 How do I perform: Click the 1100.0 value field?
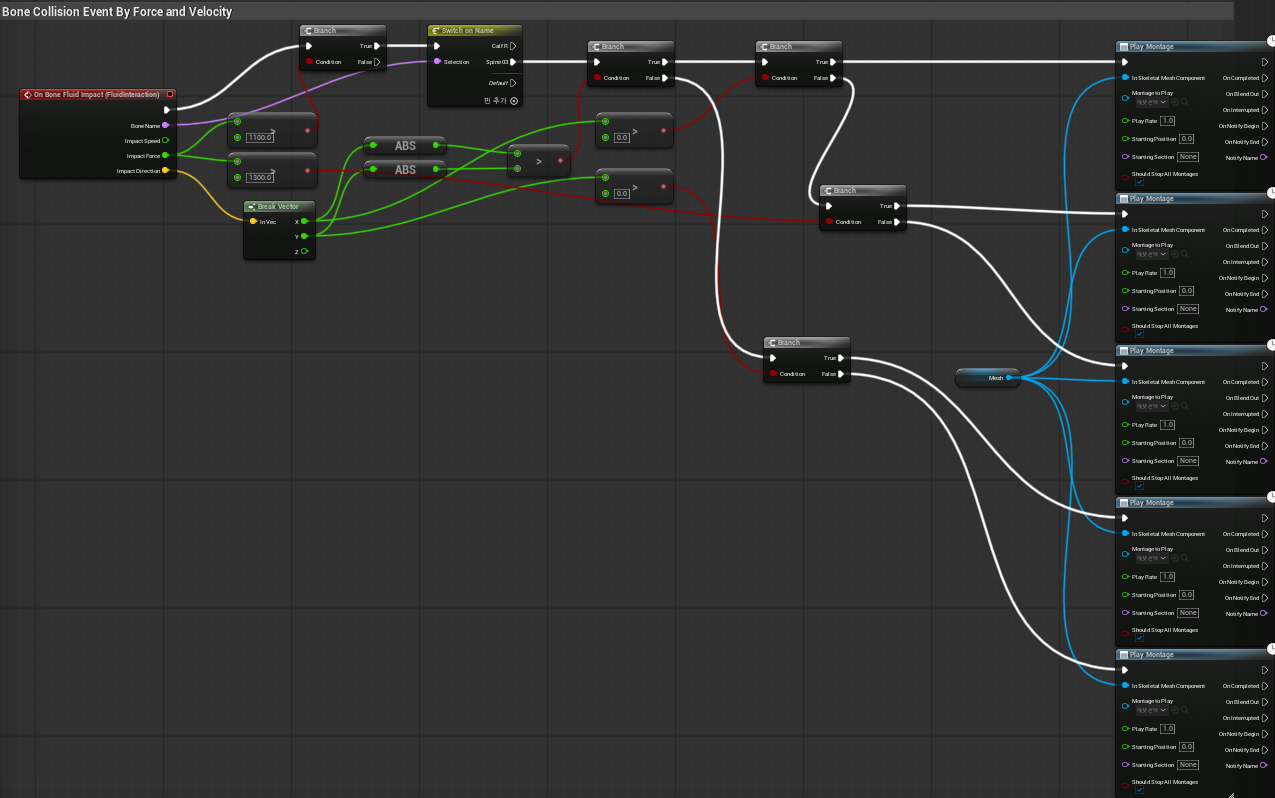coord(260,138)
